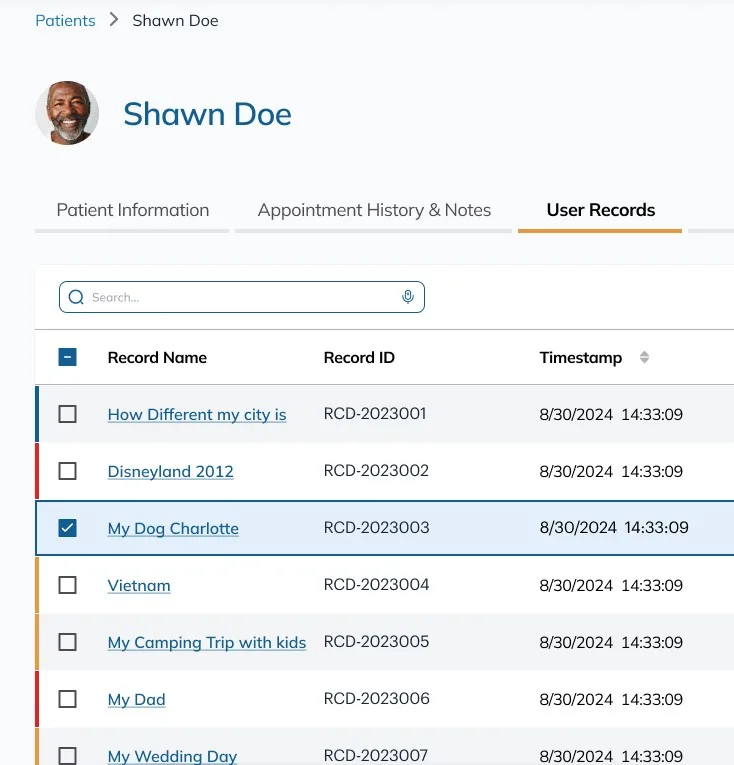Check the box for the My Dad record
Image resolution: width=734 pixels, height=765 pixels.
(x=67, y=699)
